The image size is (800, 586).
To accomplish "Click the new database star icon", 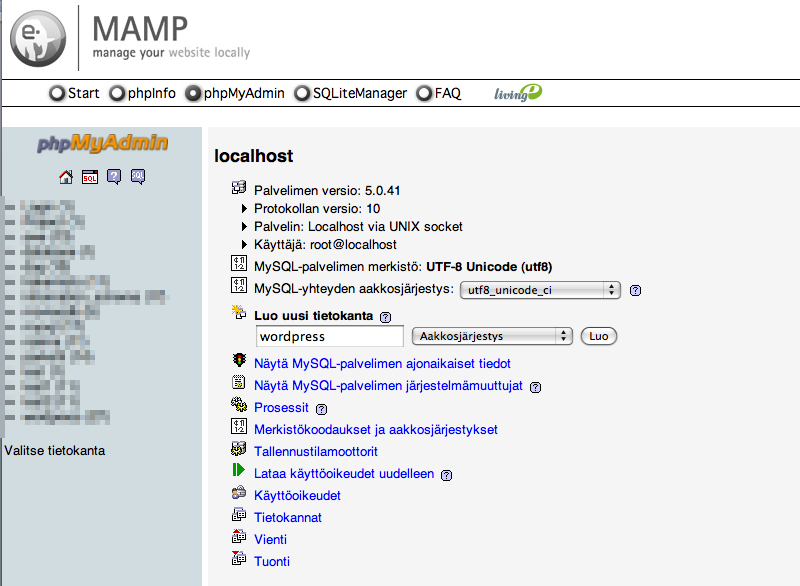I will (x=239, y=312).
